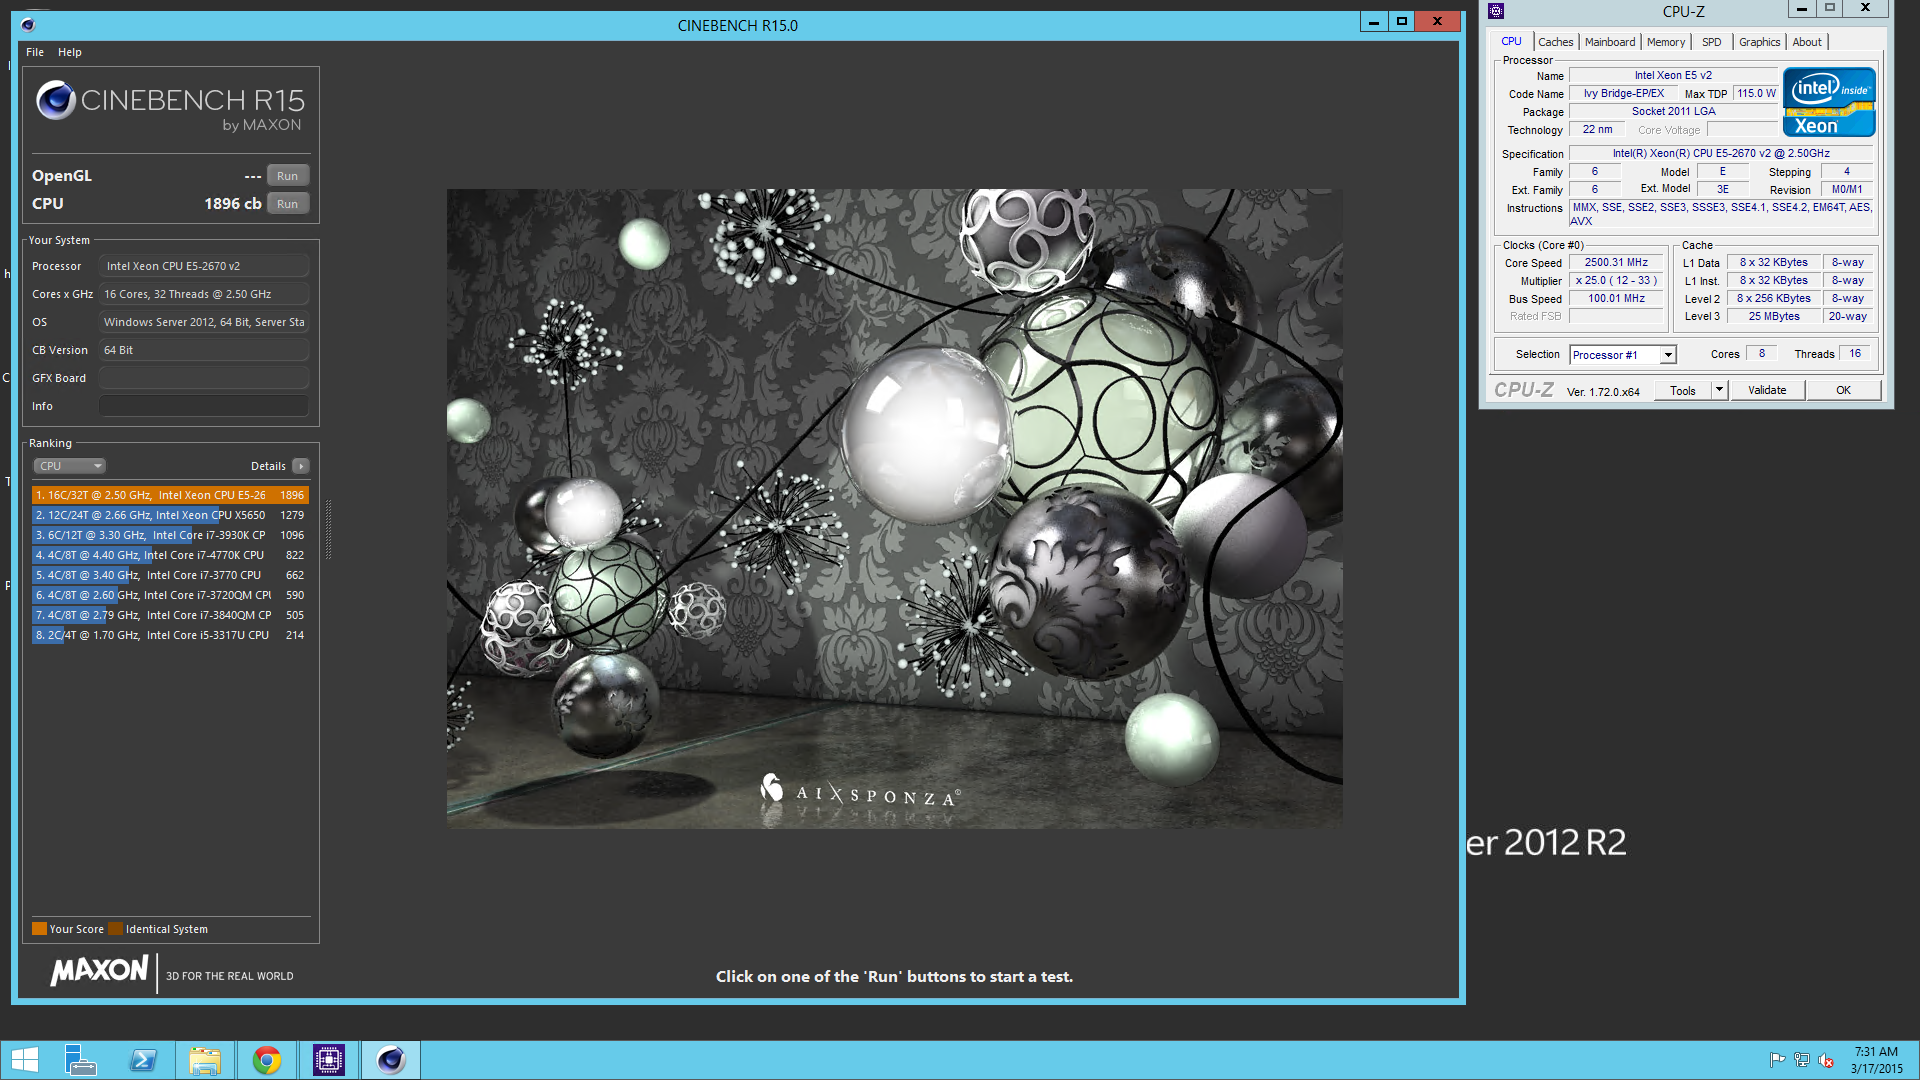Click the CPU-Z title bar app icon
This screenshot has height=1080, width=1920.
pos(1496,11)
